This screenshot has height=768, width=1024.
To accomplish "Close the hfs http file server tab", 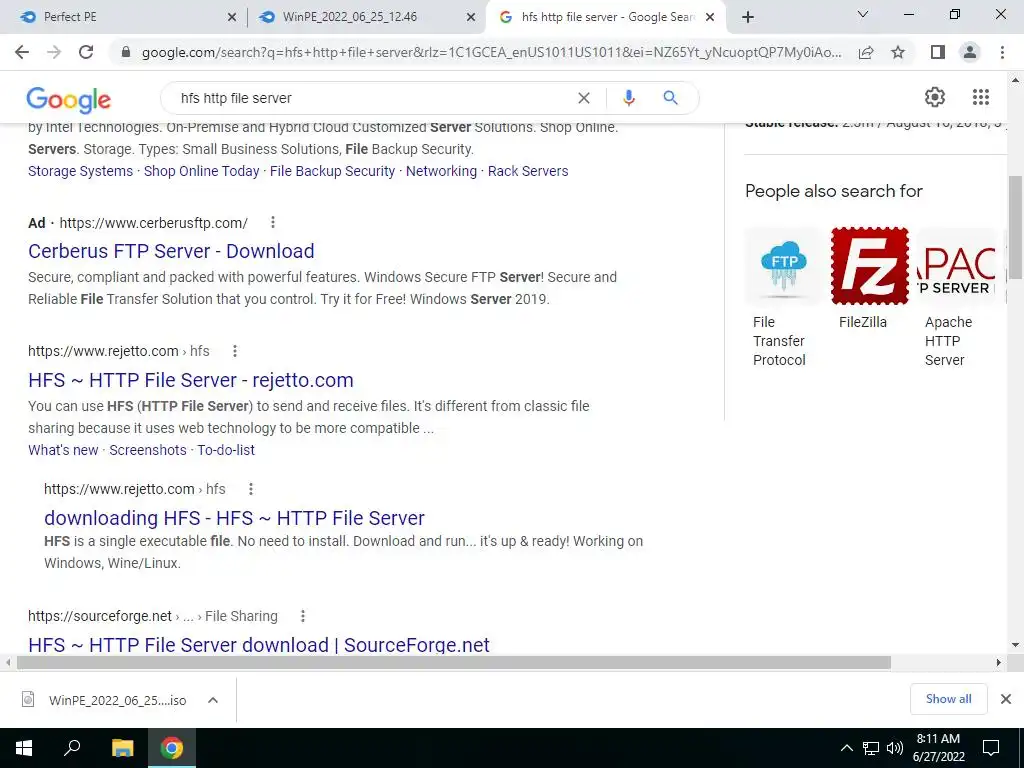I will pos(711,18).
